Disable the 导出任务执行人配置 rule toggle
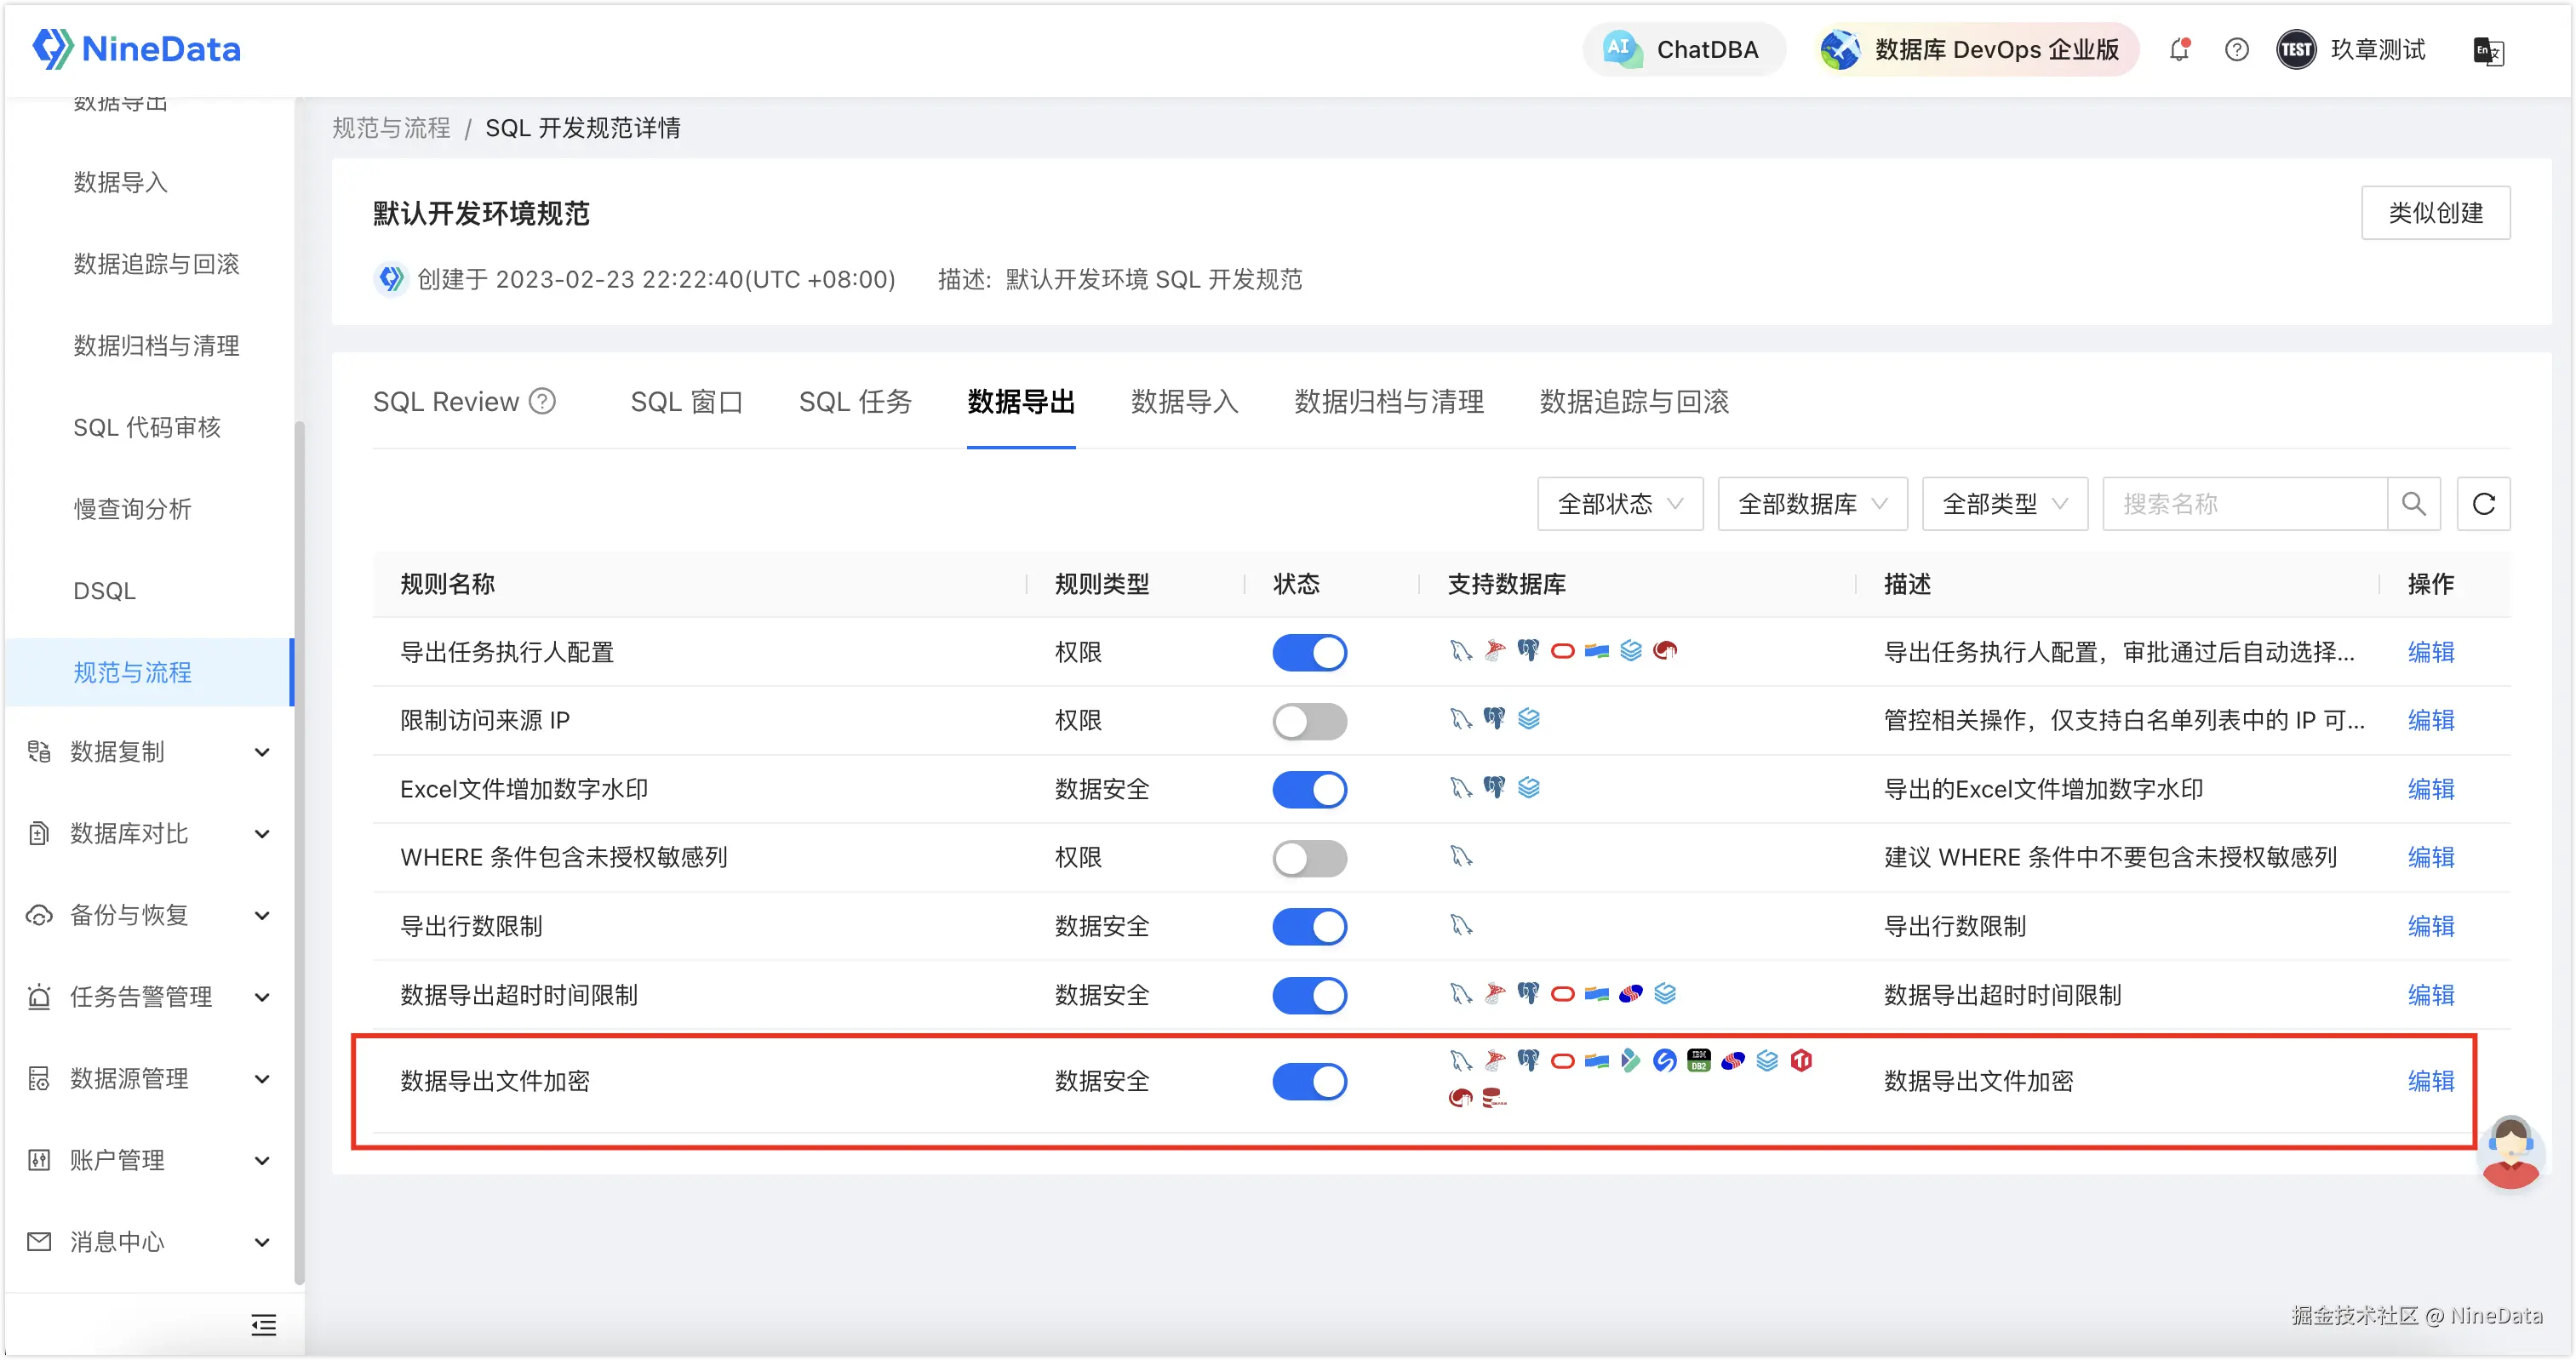Image resolution: width=2576 pixels, height=1360 pixels. point(1309,653)
